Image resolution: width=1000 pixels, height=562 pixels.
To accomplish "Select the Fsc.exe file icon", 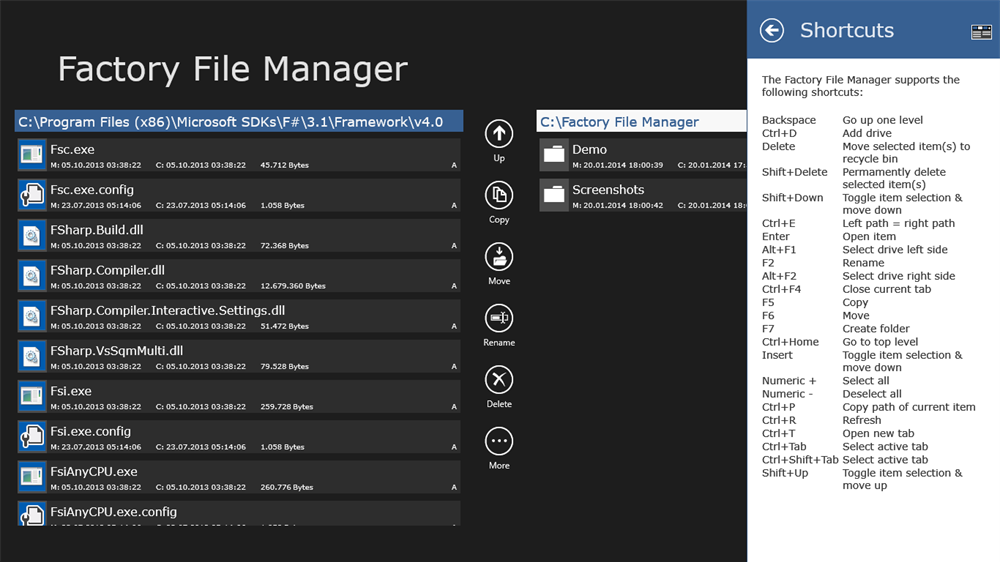I will click(32, 155).
